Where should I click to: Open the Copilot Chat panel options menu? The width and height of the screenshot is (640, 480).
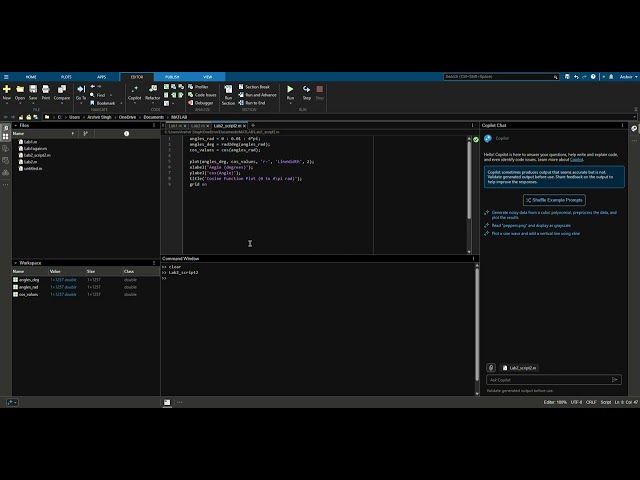tap(622, 125)
